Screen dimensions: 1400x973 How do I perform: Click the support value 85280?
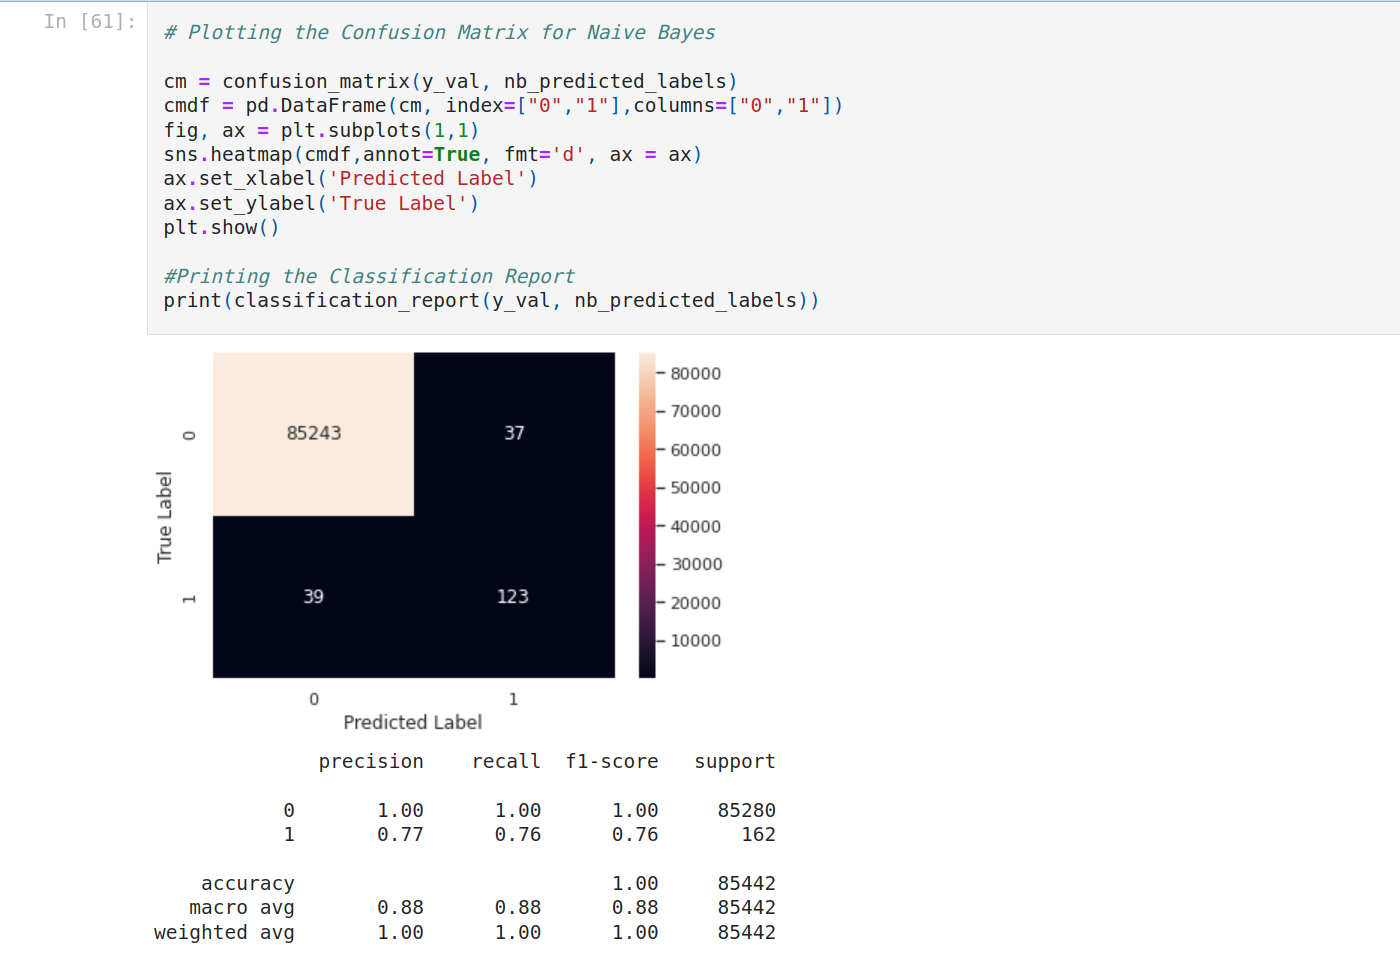[747, 810]
